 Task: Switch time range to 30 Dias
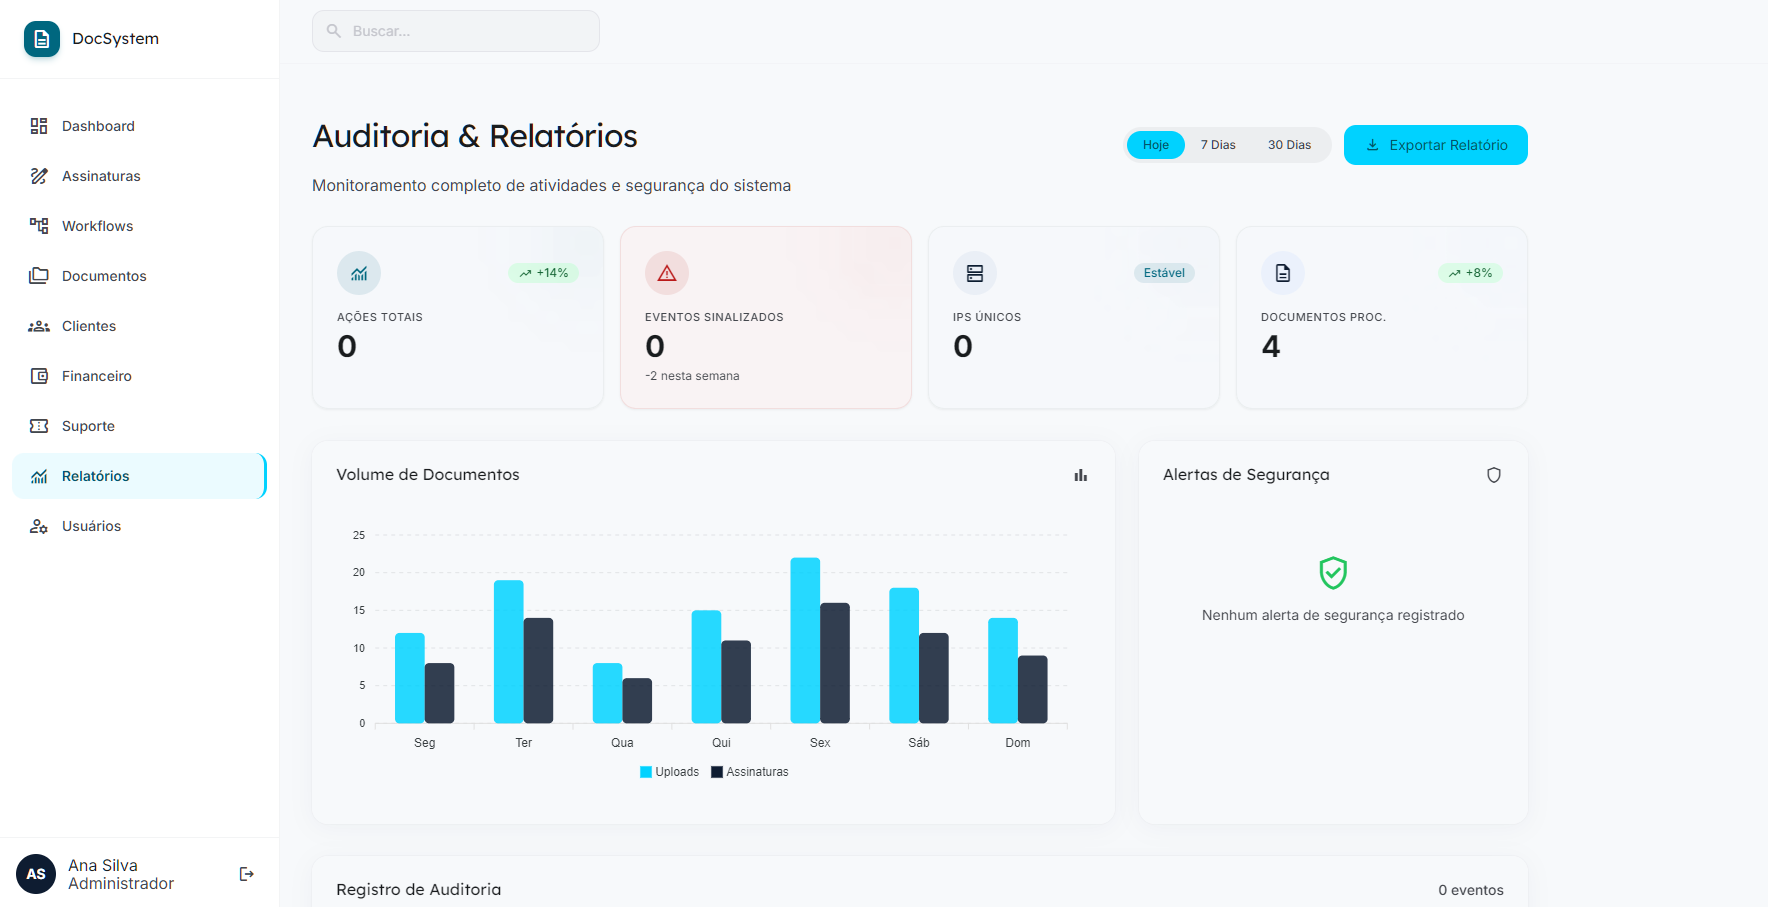[x=1289, y=145]
